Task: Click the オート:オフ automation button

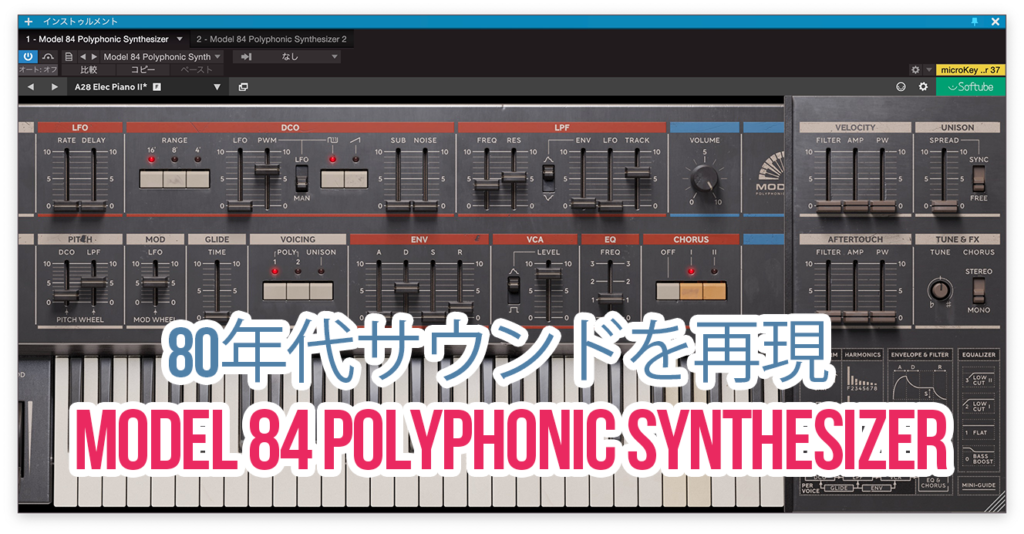Action: click(x=38, y=69)
